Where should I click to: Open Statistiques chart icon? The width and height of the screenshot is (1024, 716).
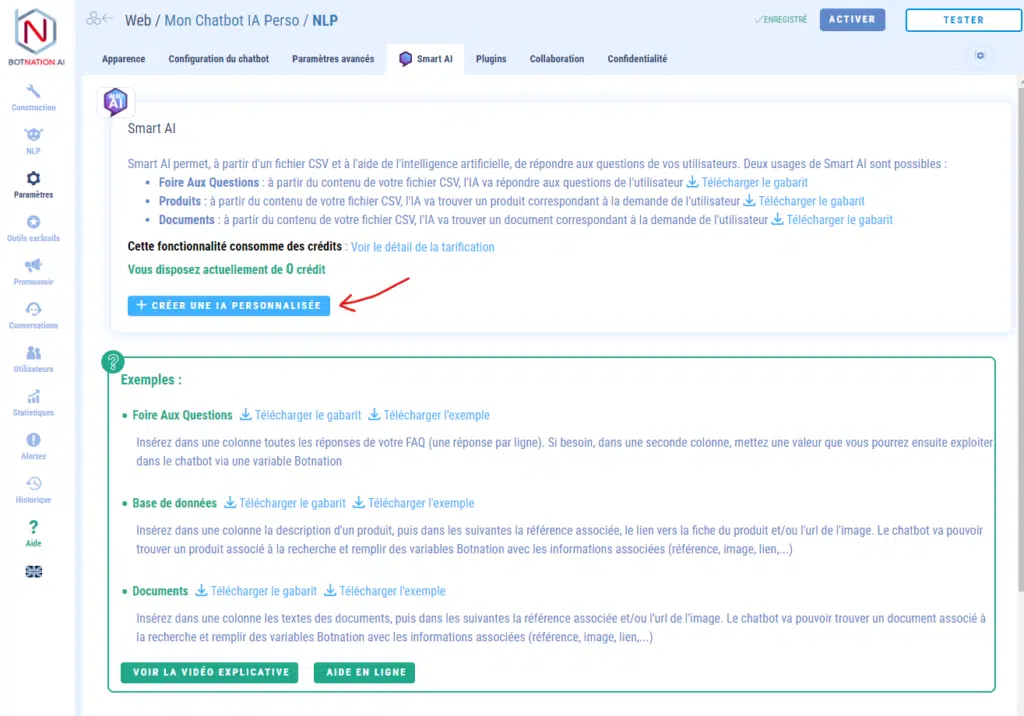[33, 397]
